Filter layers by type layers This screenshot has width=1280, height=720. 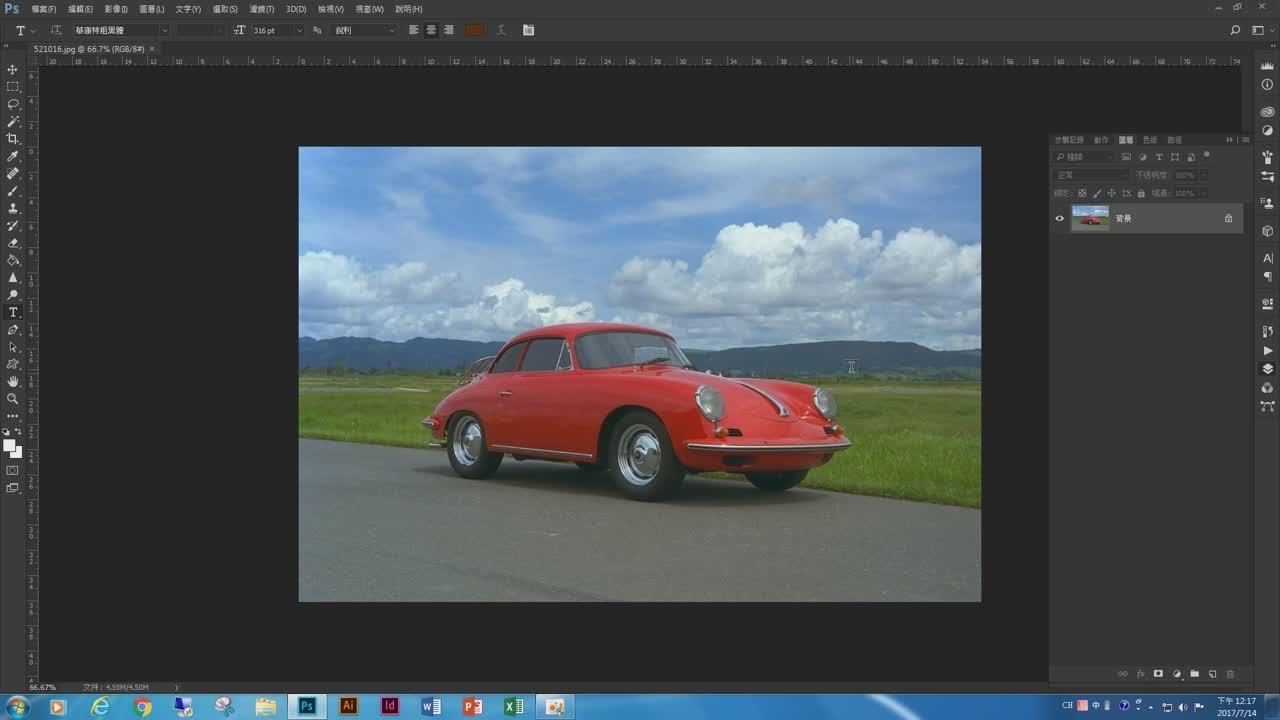[1159, 157]
